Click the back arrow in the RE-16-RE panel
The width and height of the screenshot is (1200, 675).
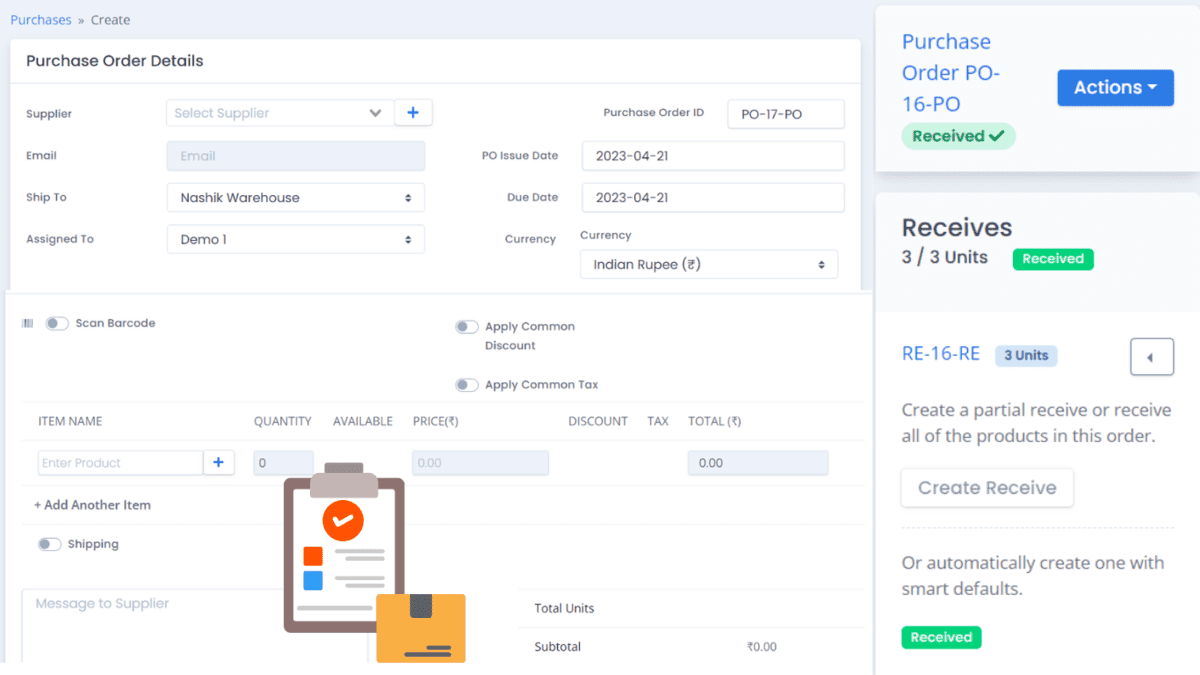coord(1151,356)
